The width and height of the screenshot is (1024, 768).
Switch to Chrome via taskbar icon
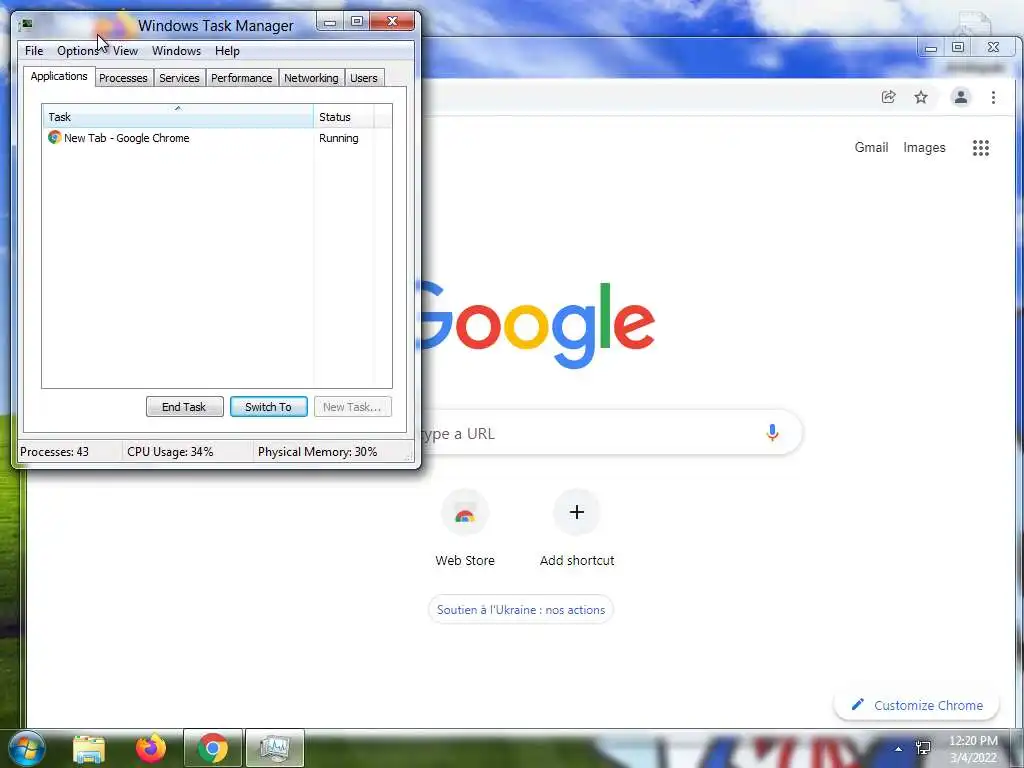[213, 748]
